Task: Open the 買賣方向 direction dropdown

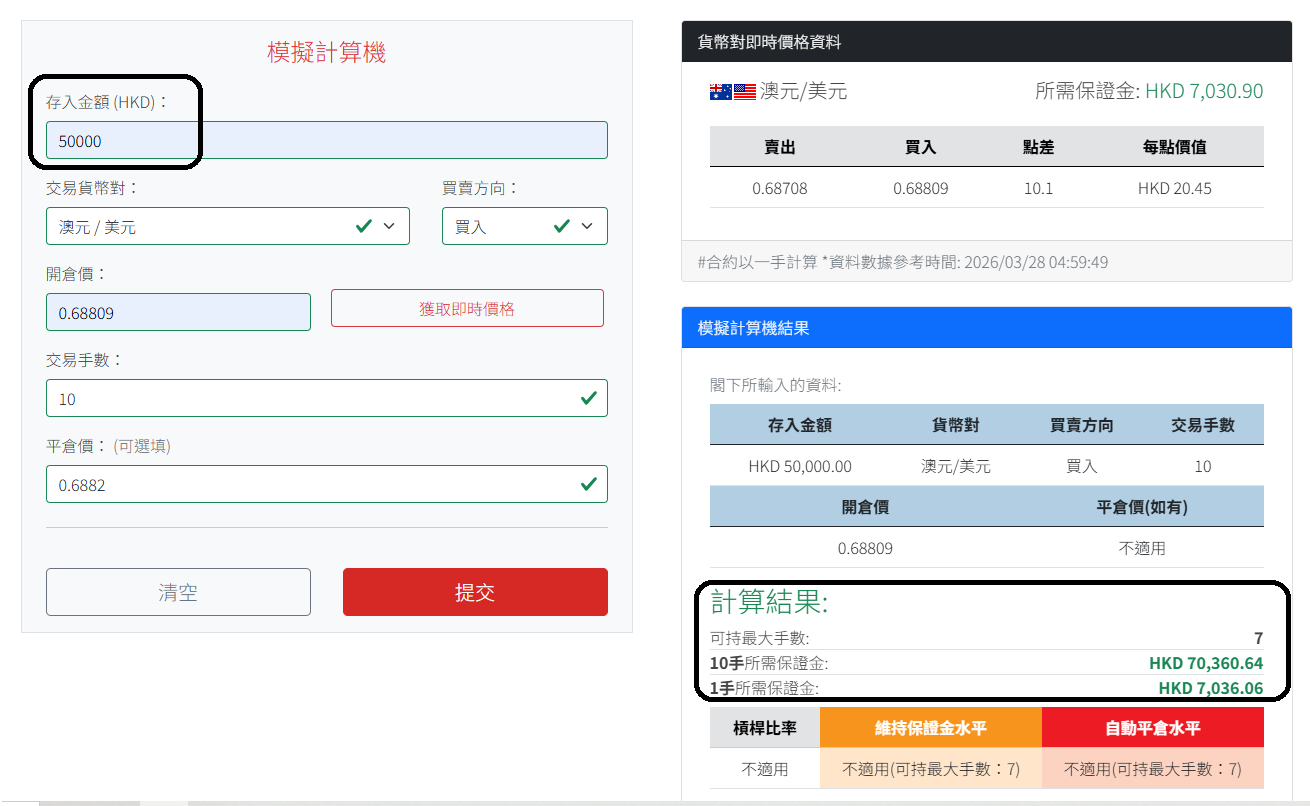Action: coord(524,226)
